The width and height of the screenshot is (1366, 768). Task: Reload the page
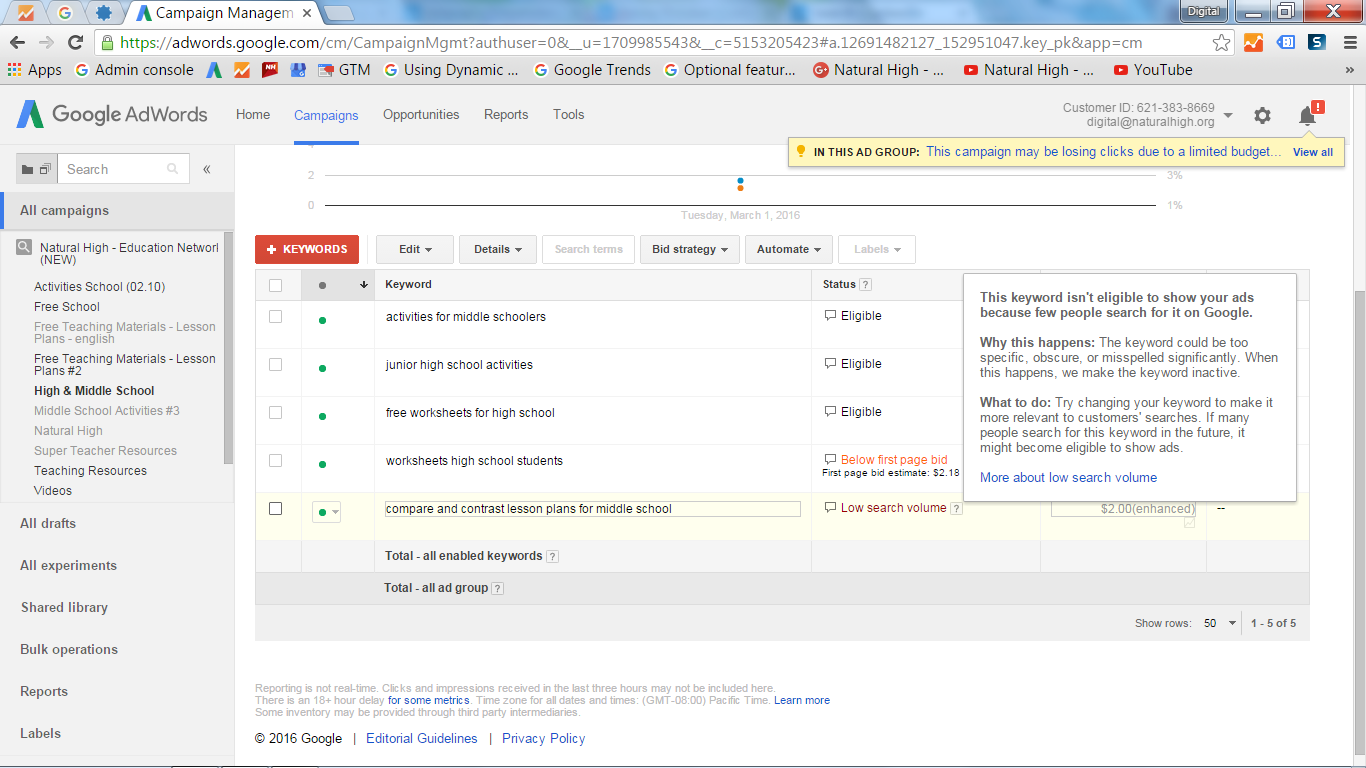75,43
